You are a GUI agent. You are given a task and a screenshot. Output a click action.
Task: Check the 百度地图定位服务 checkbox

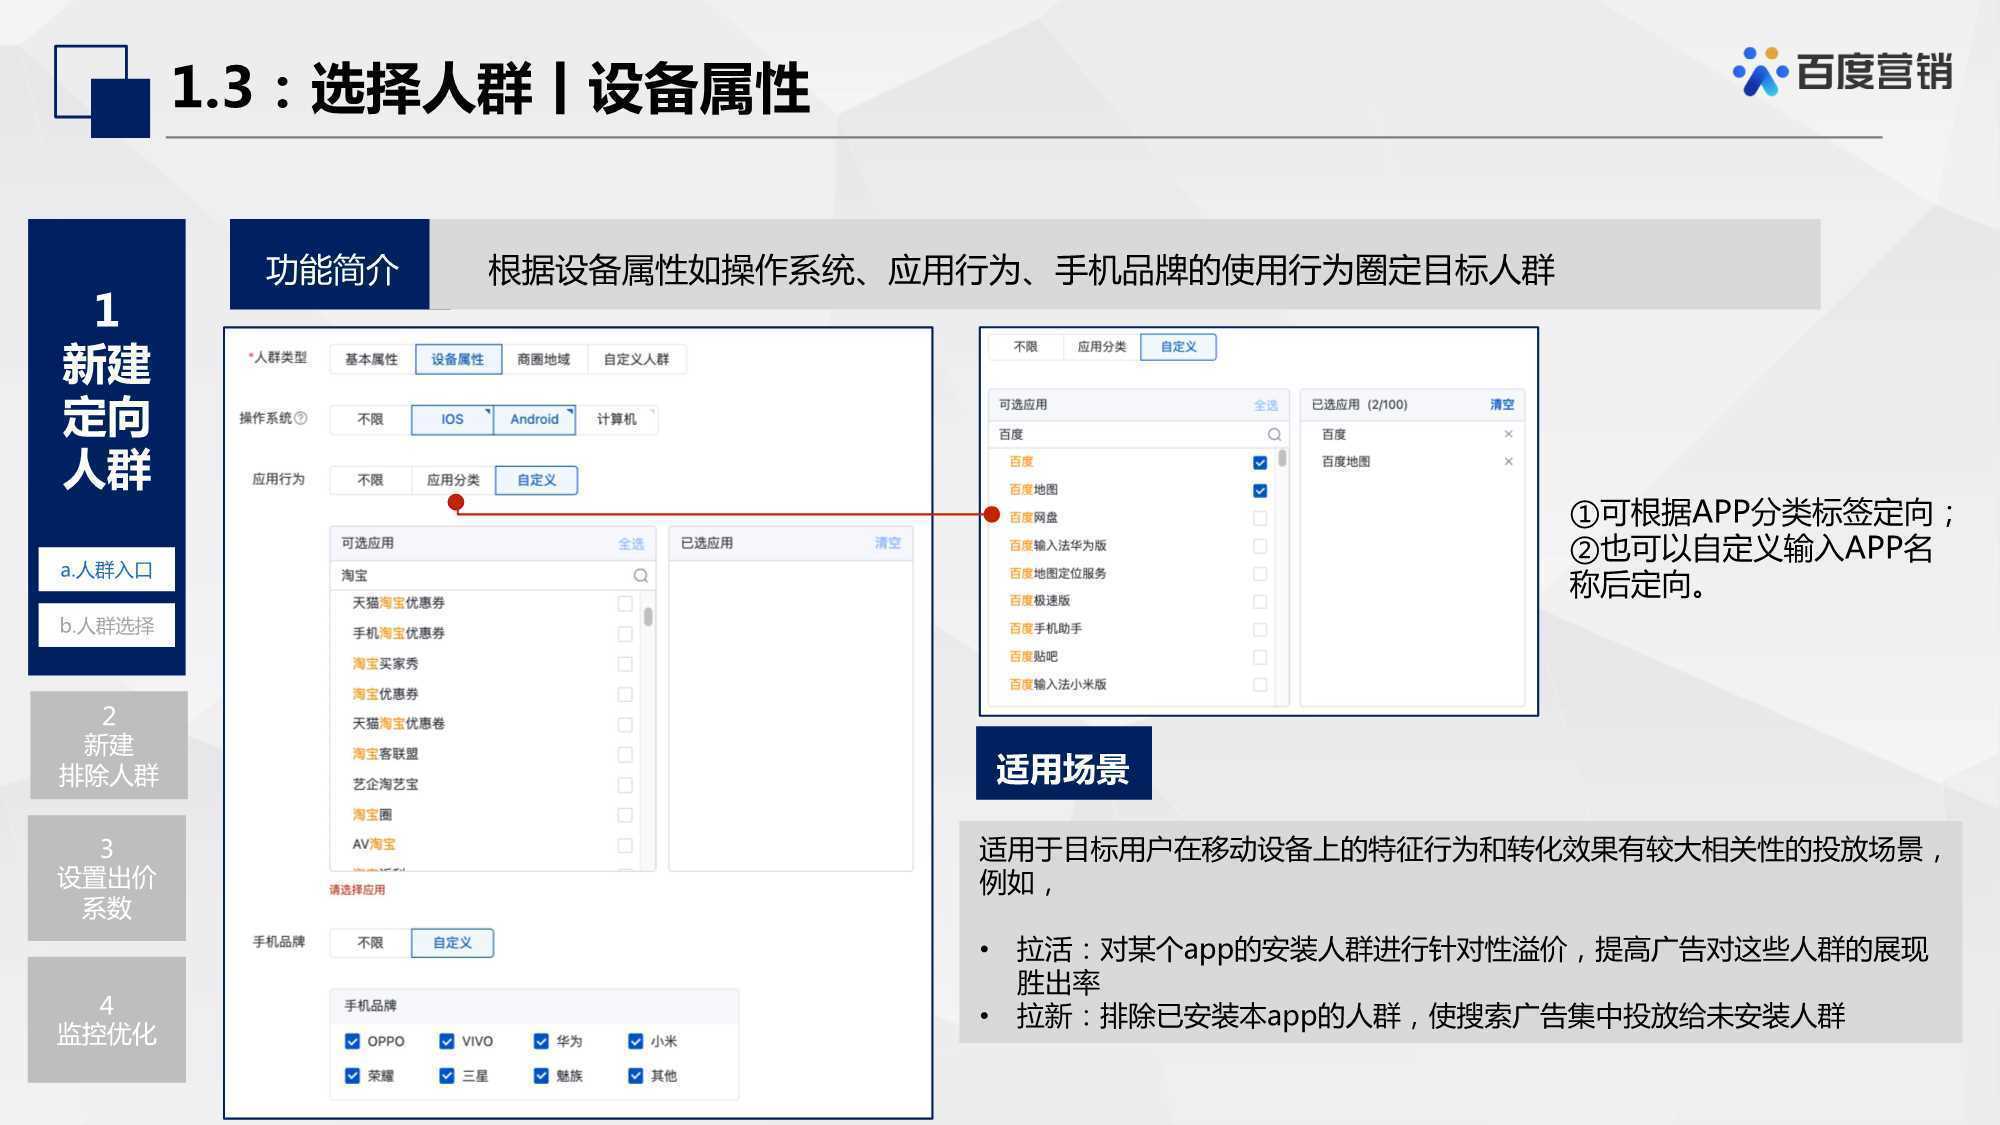click(x=1260, y=574)
